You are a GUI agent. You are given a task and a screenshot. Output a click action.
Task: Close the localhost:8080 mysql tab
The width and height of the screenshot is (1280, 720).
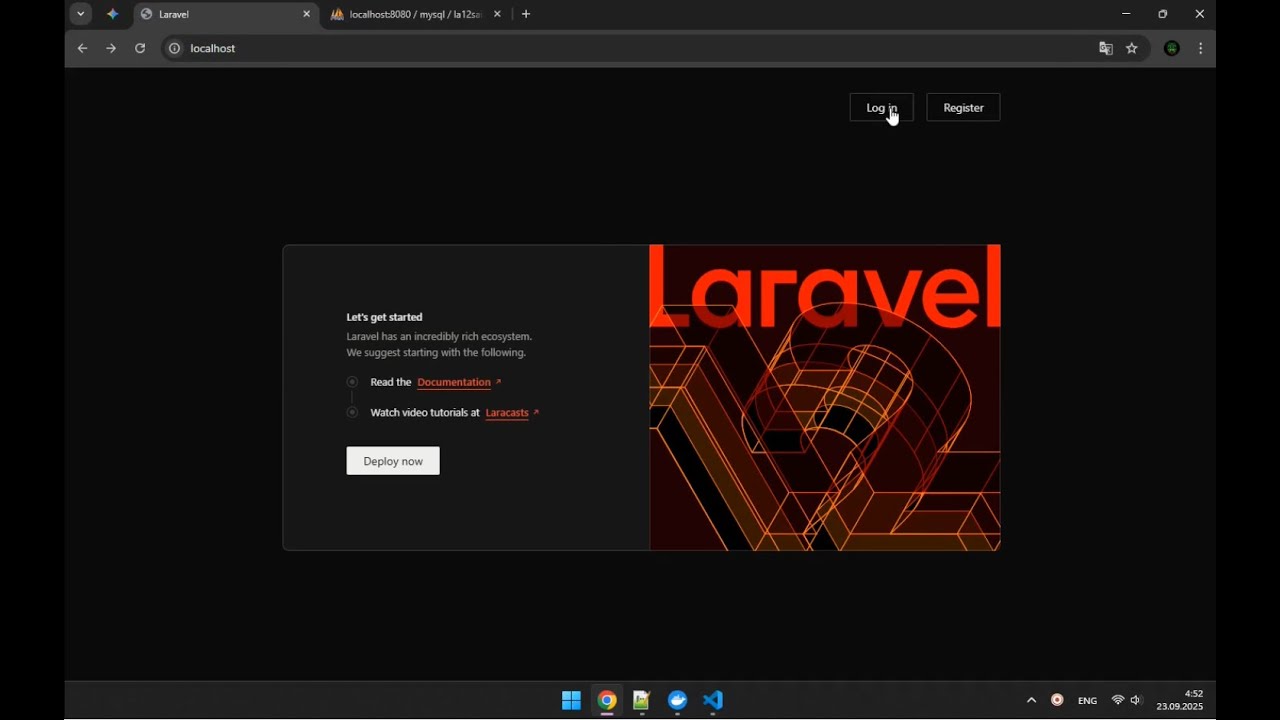[497, 14]
